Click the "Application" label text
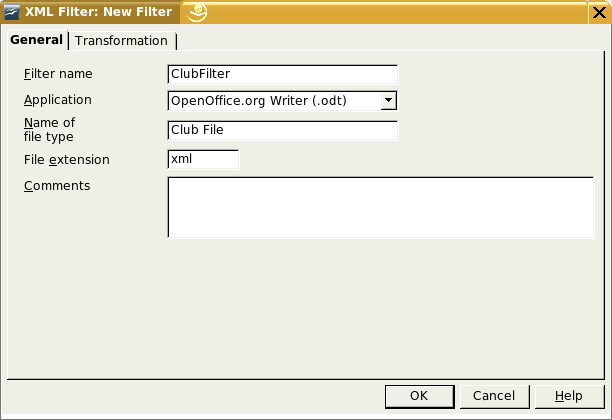 click(58, 100)
